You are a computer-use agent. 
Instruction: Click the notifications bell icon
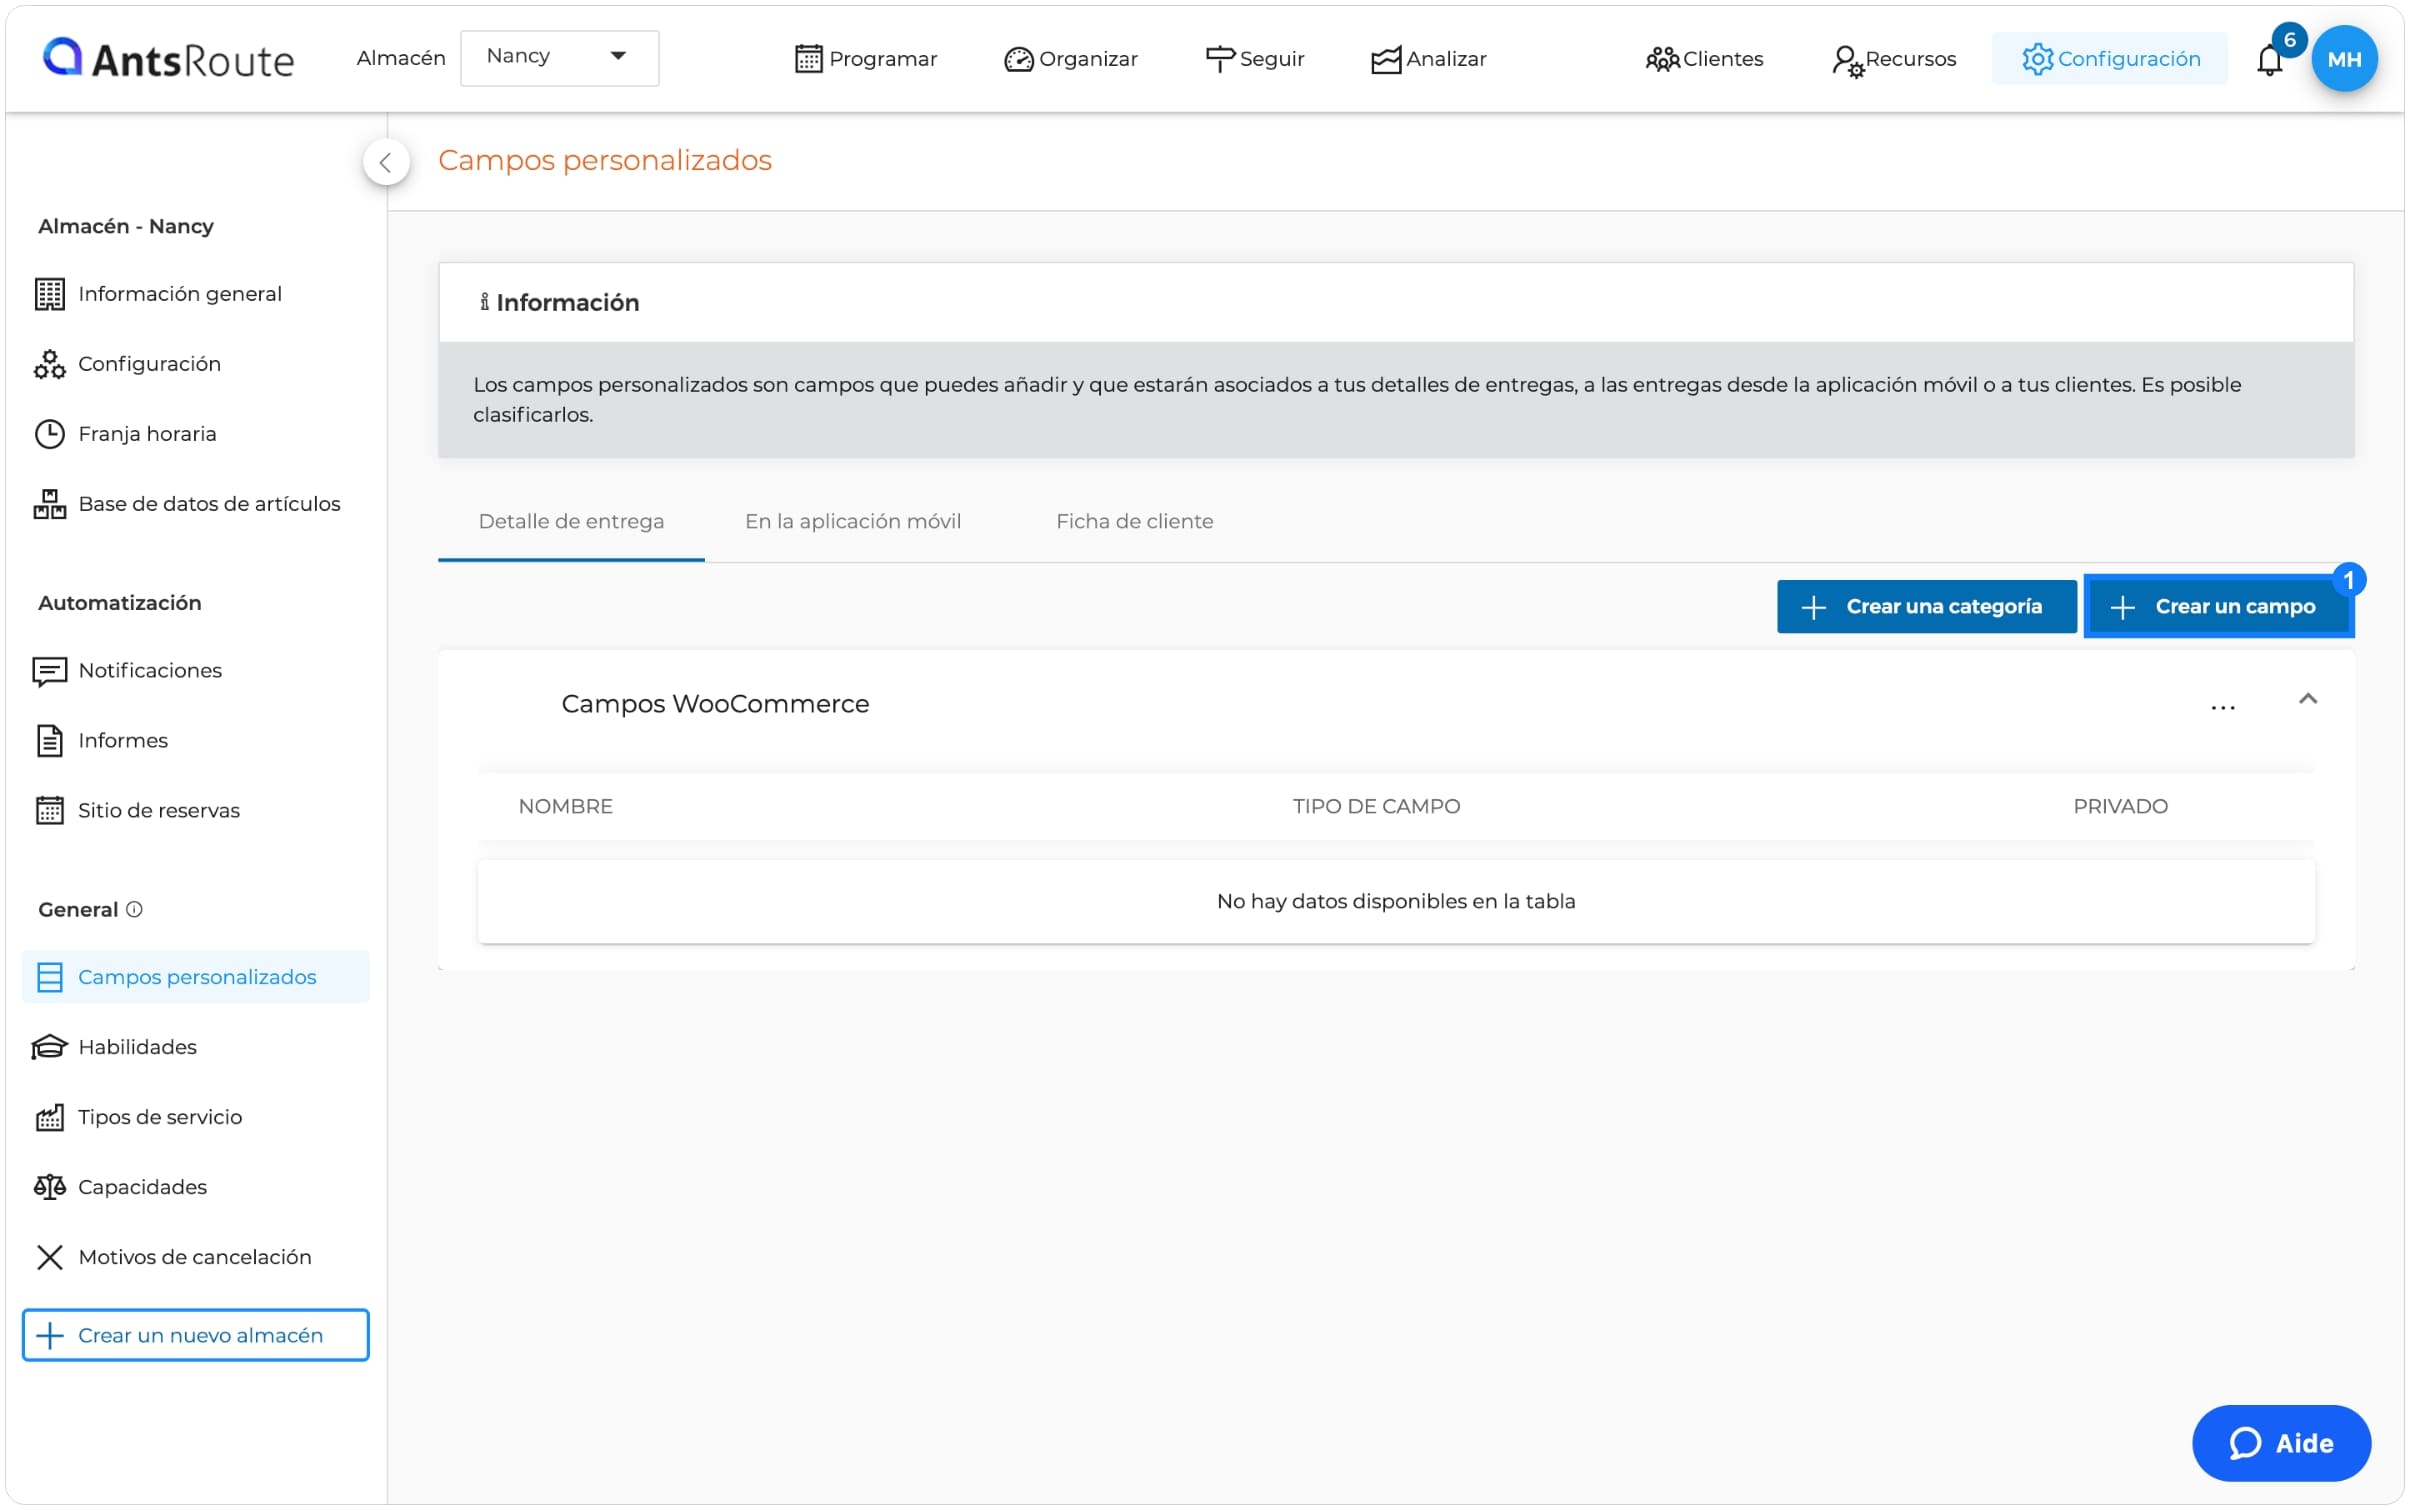coord(2269,61)
